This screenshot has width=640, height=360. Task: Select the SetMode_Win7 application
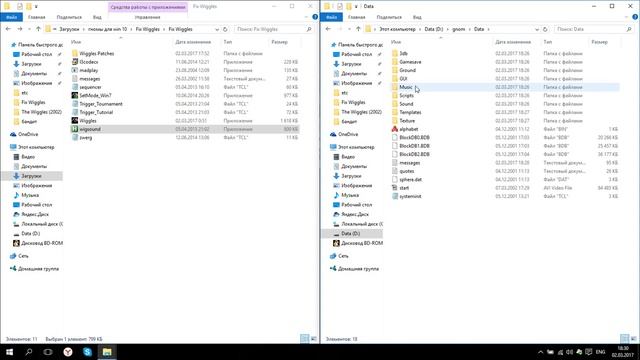(95, 96)
